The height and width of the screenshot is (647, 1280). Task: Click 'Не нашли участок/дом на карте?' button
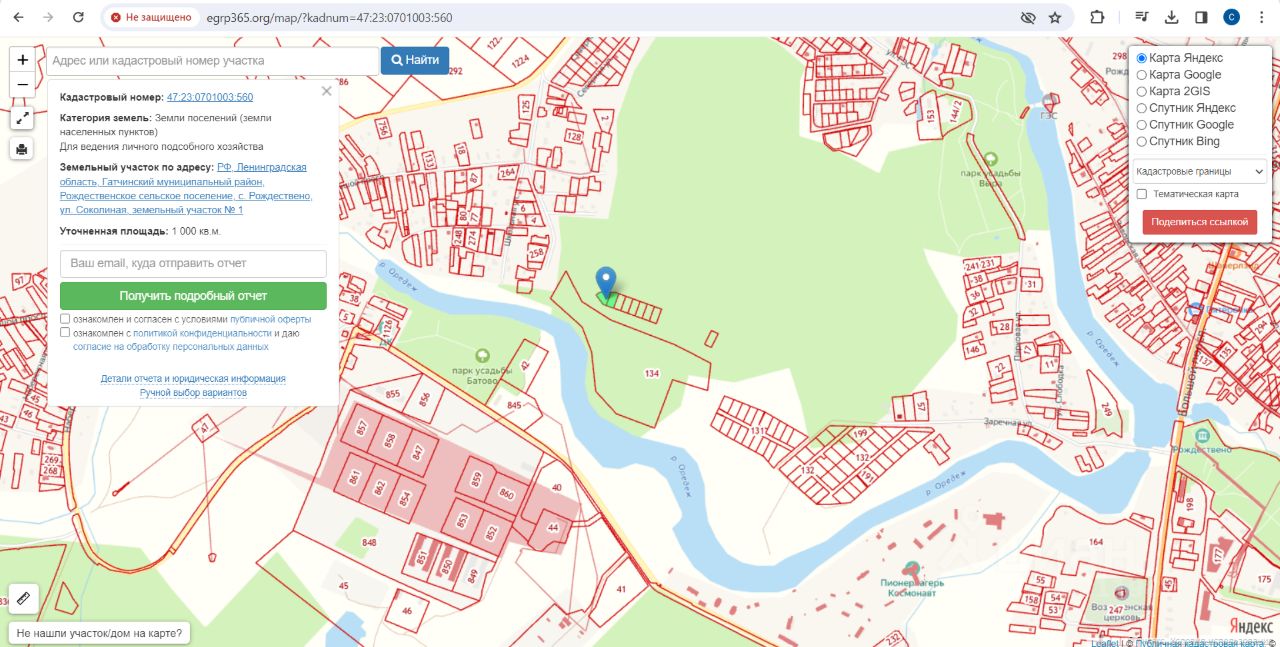point(101,633)
